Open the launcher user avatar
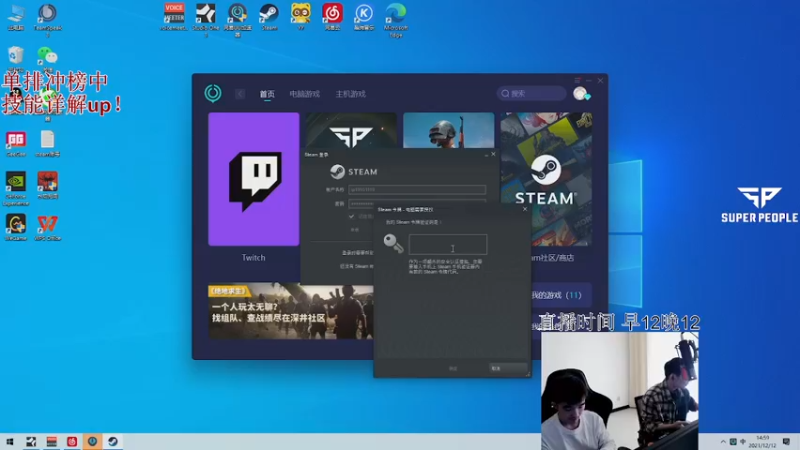 click(580, 93)
